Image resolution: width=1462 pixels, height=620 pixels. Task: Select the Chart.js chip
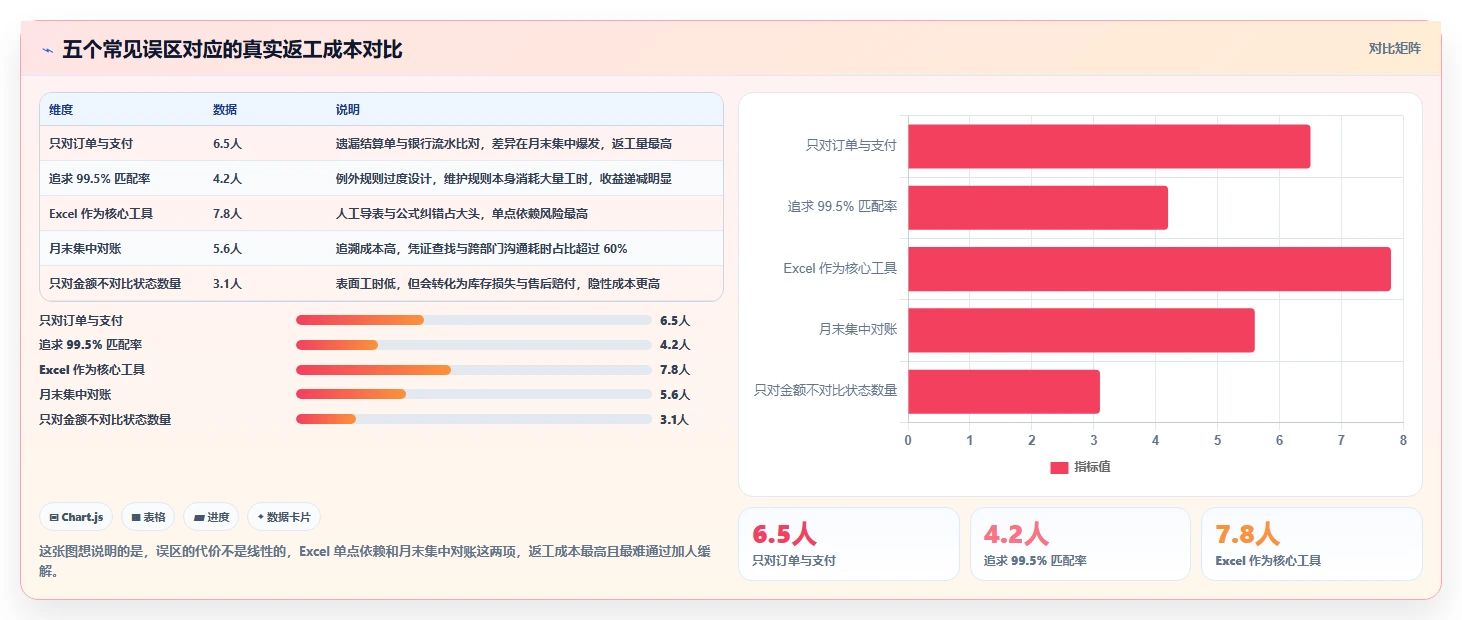(76, 517)
